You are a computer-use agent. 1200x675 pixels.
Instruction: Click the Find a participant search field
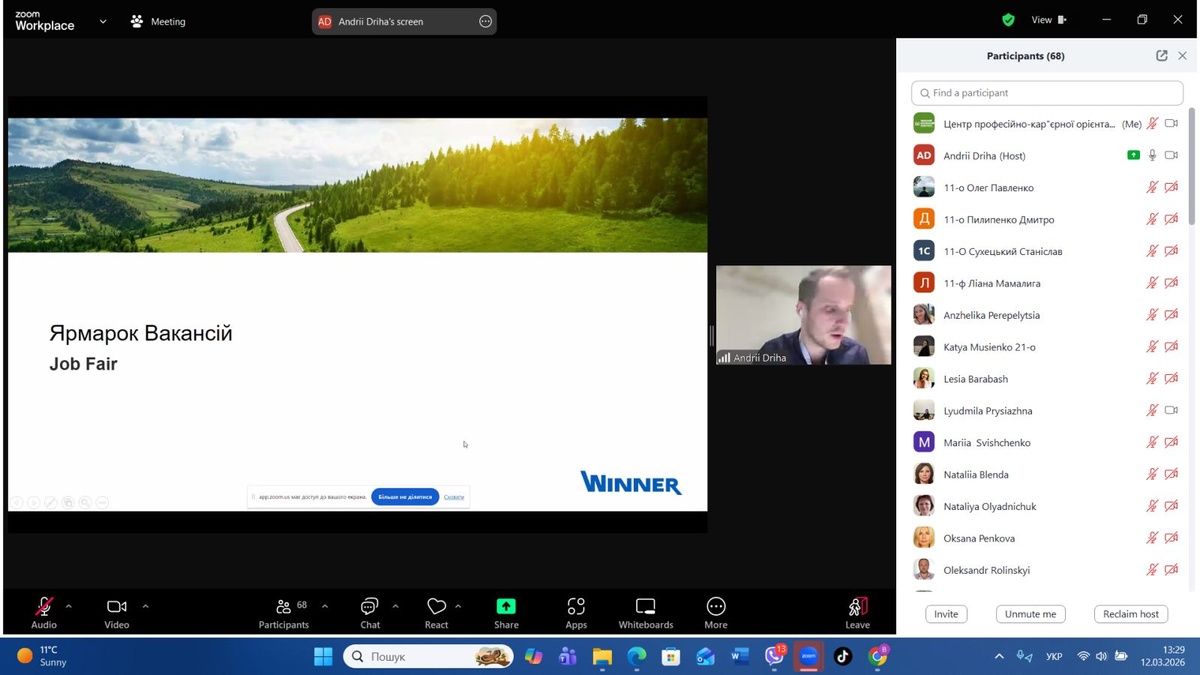[1047, 93]
